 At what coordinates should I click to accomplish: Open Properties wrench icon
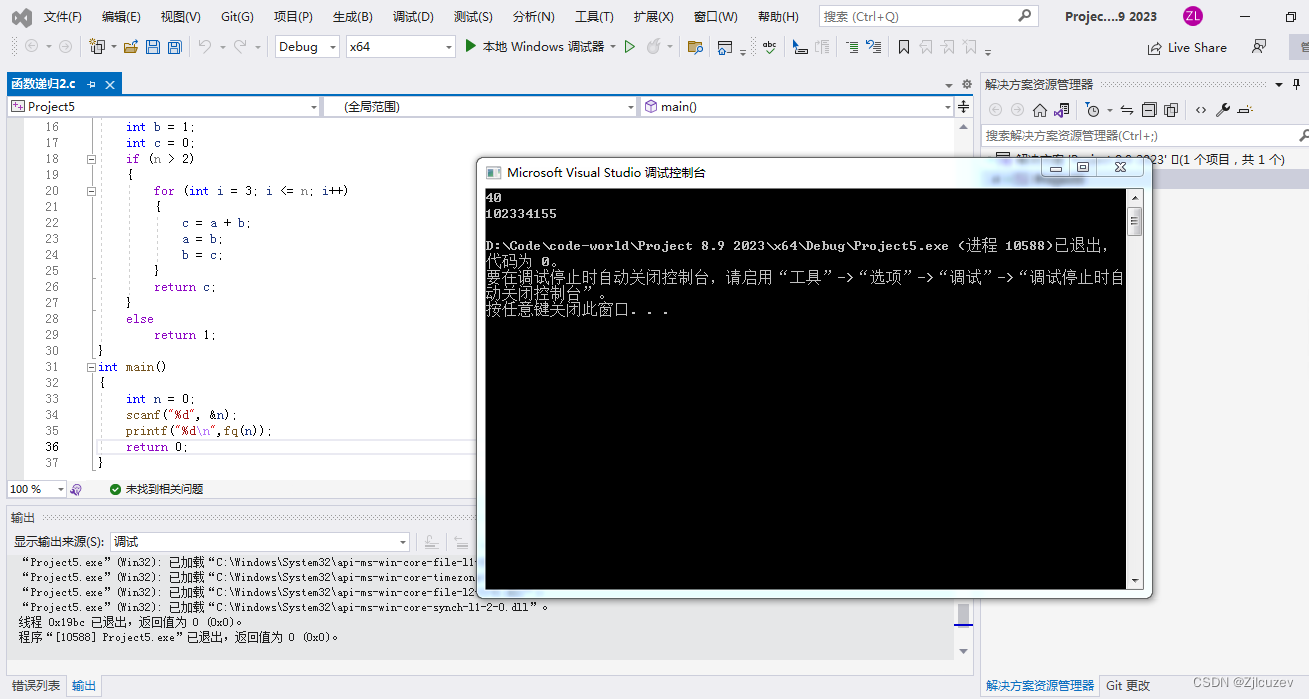pyautogui.click(x=1224, y=110)
